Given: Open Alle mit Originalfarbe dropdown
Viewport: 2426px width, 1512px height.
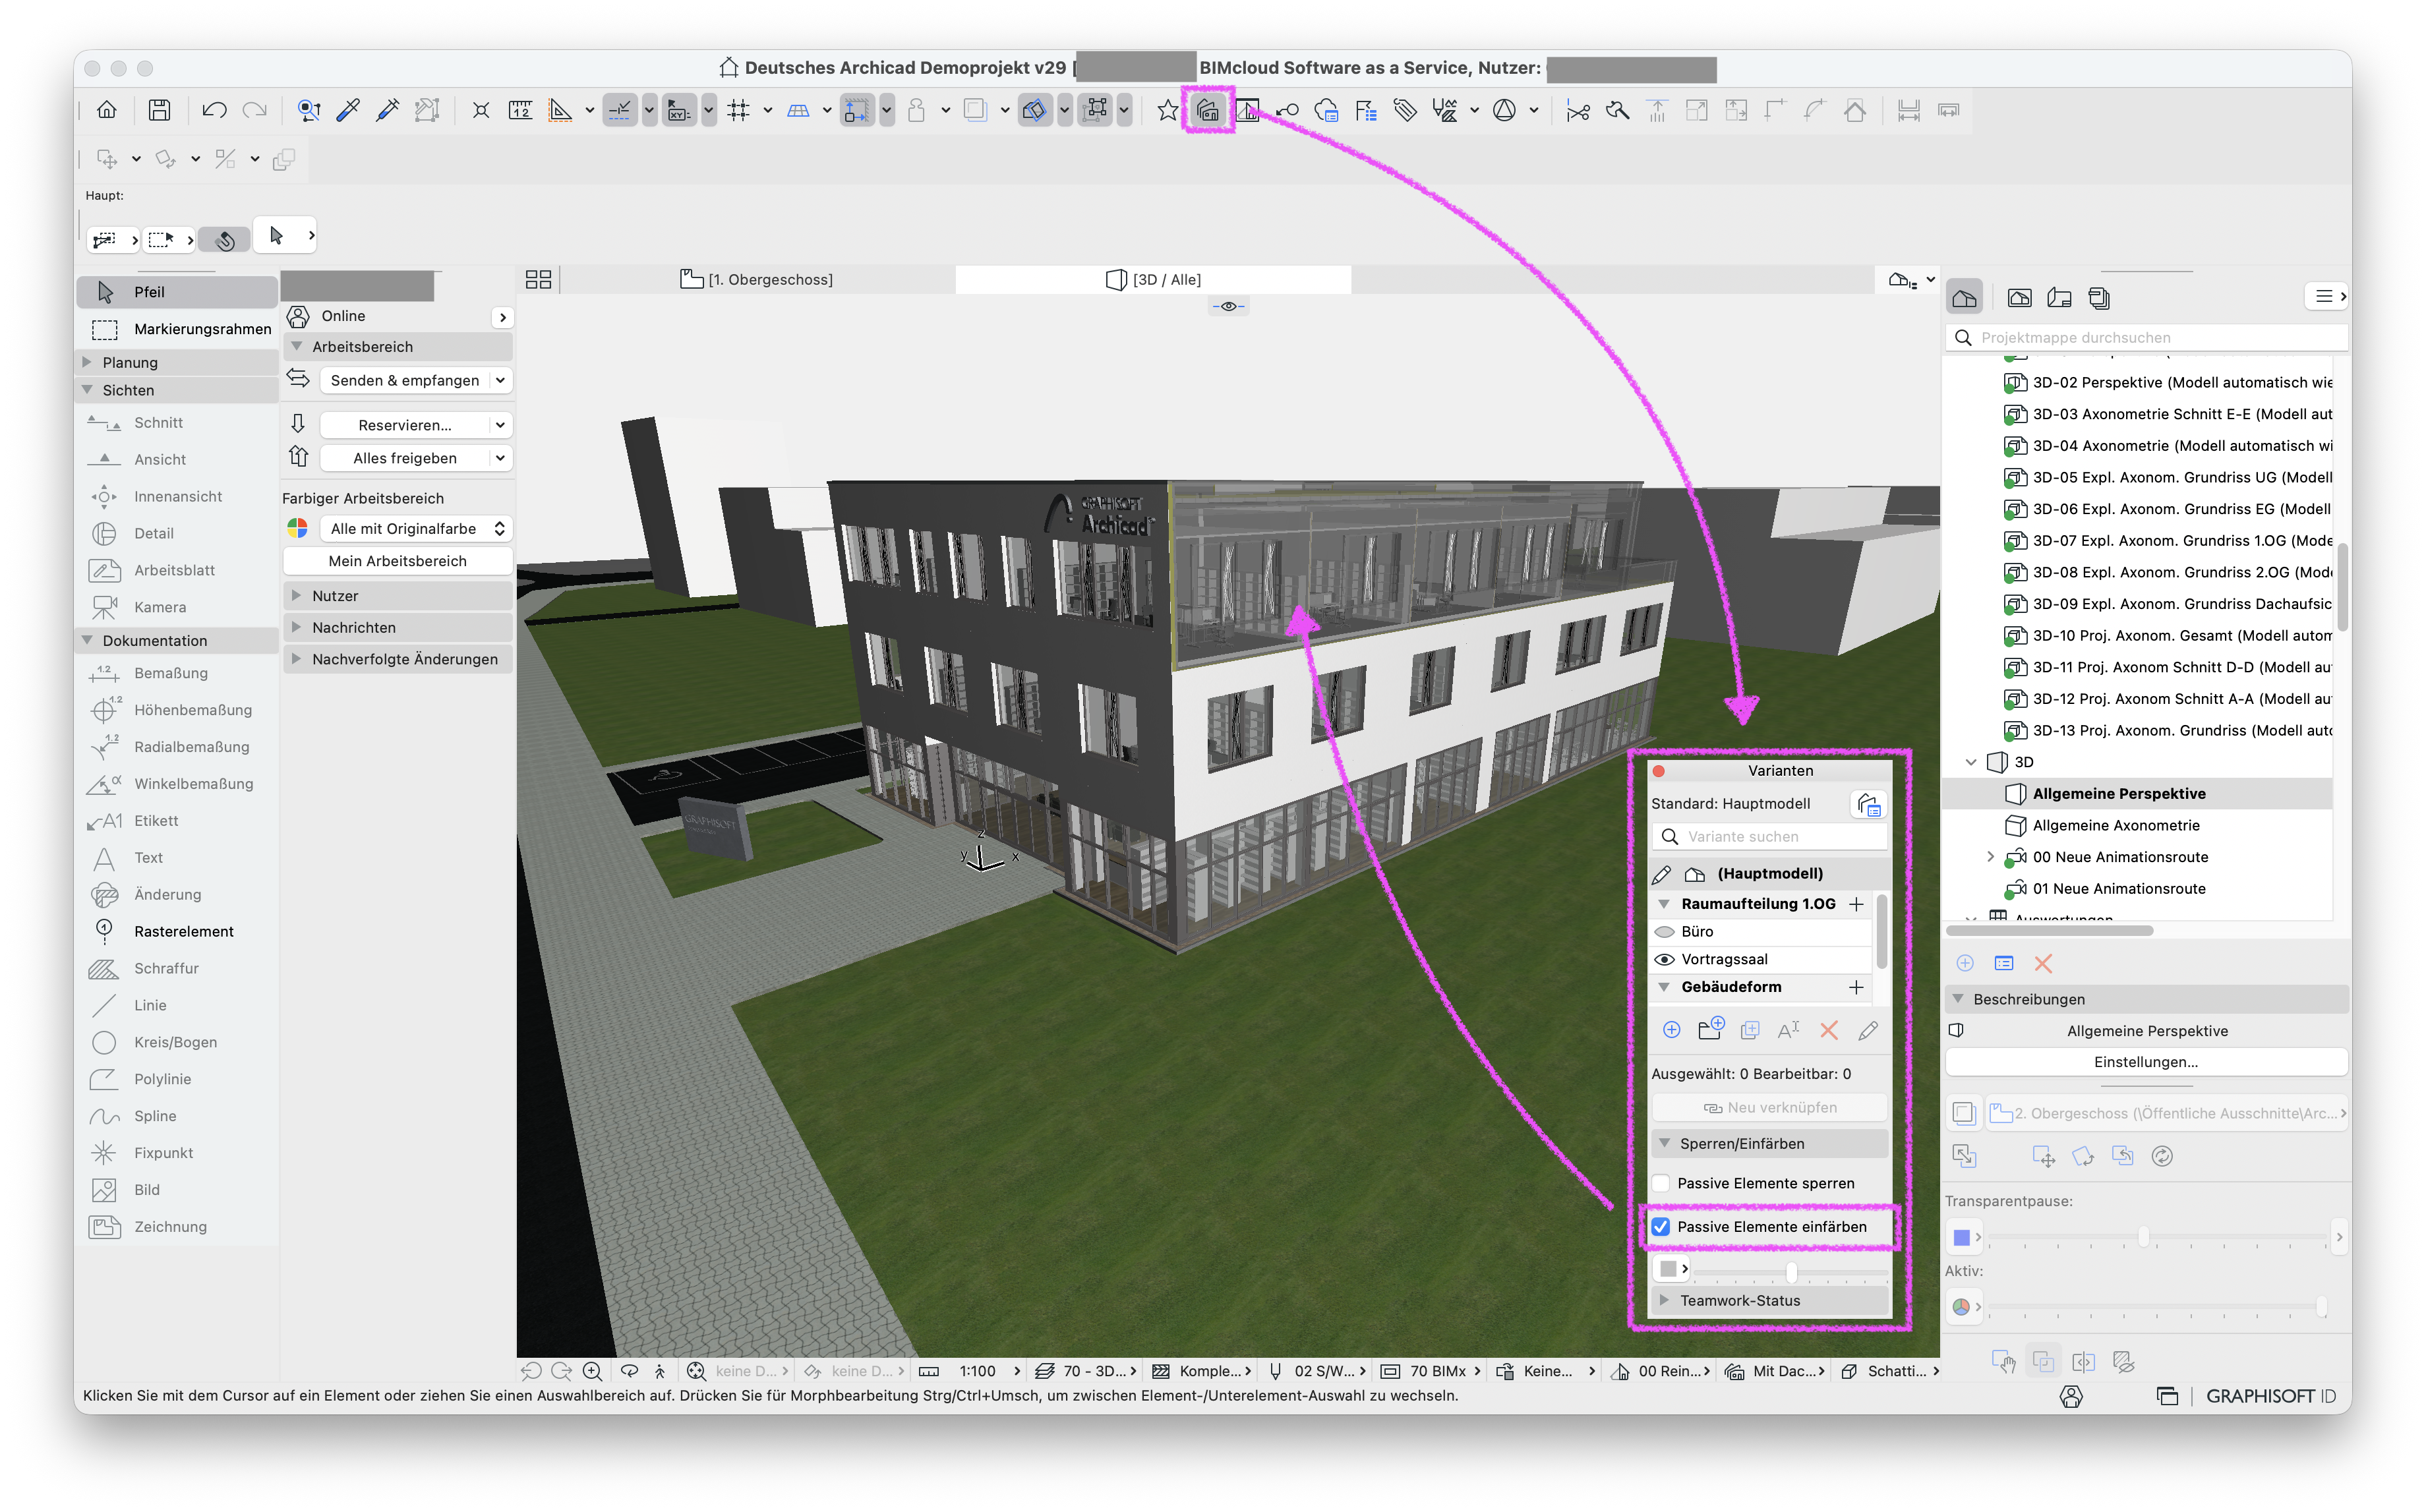Looking at the screenshot, I should 416,529.
